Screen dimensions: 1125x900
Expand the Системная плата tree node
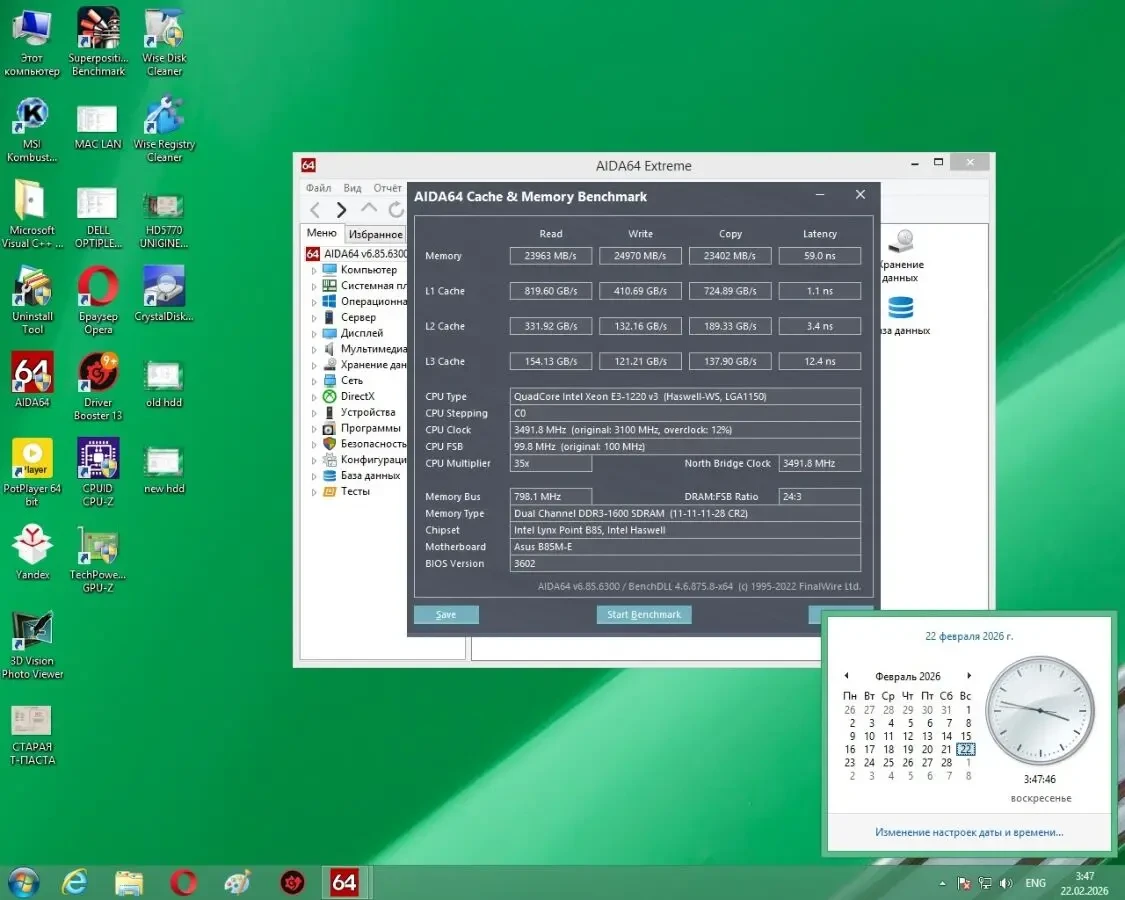(314, 286)
